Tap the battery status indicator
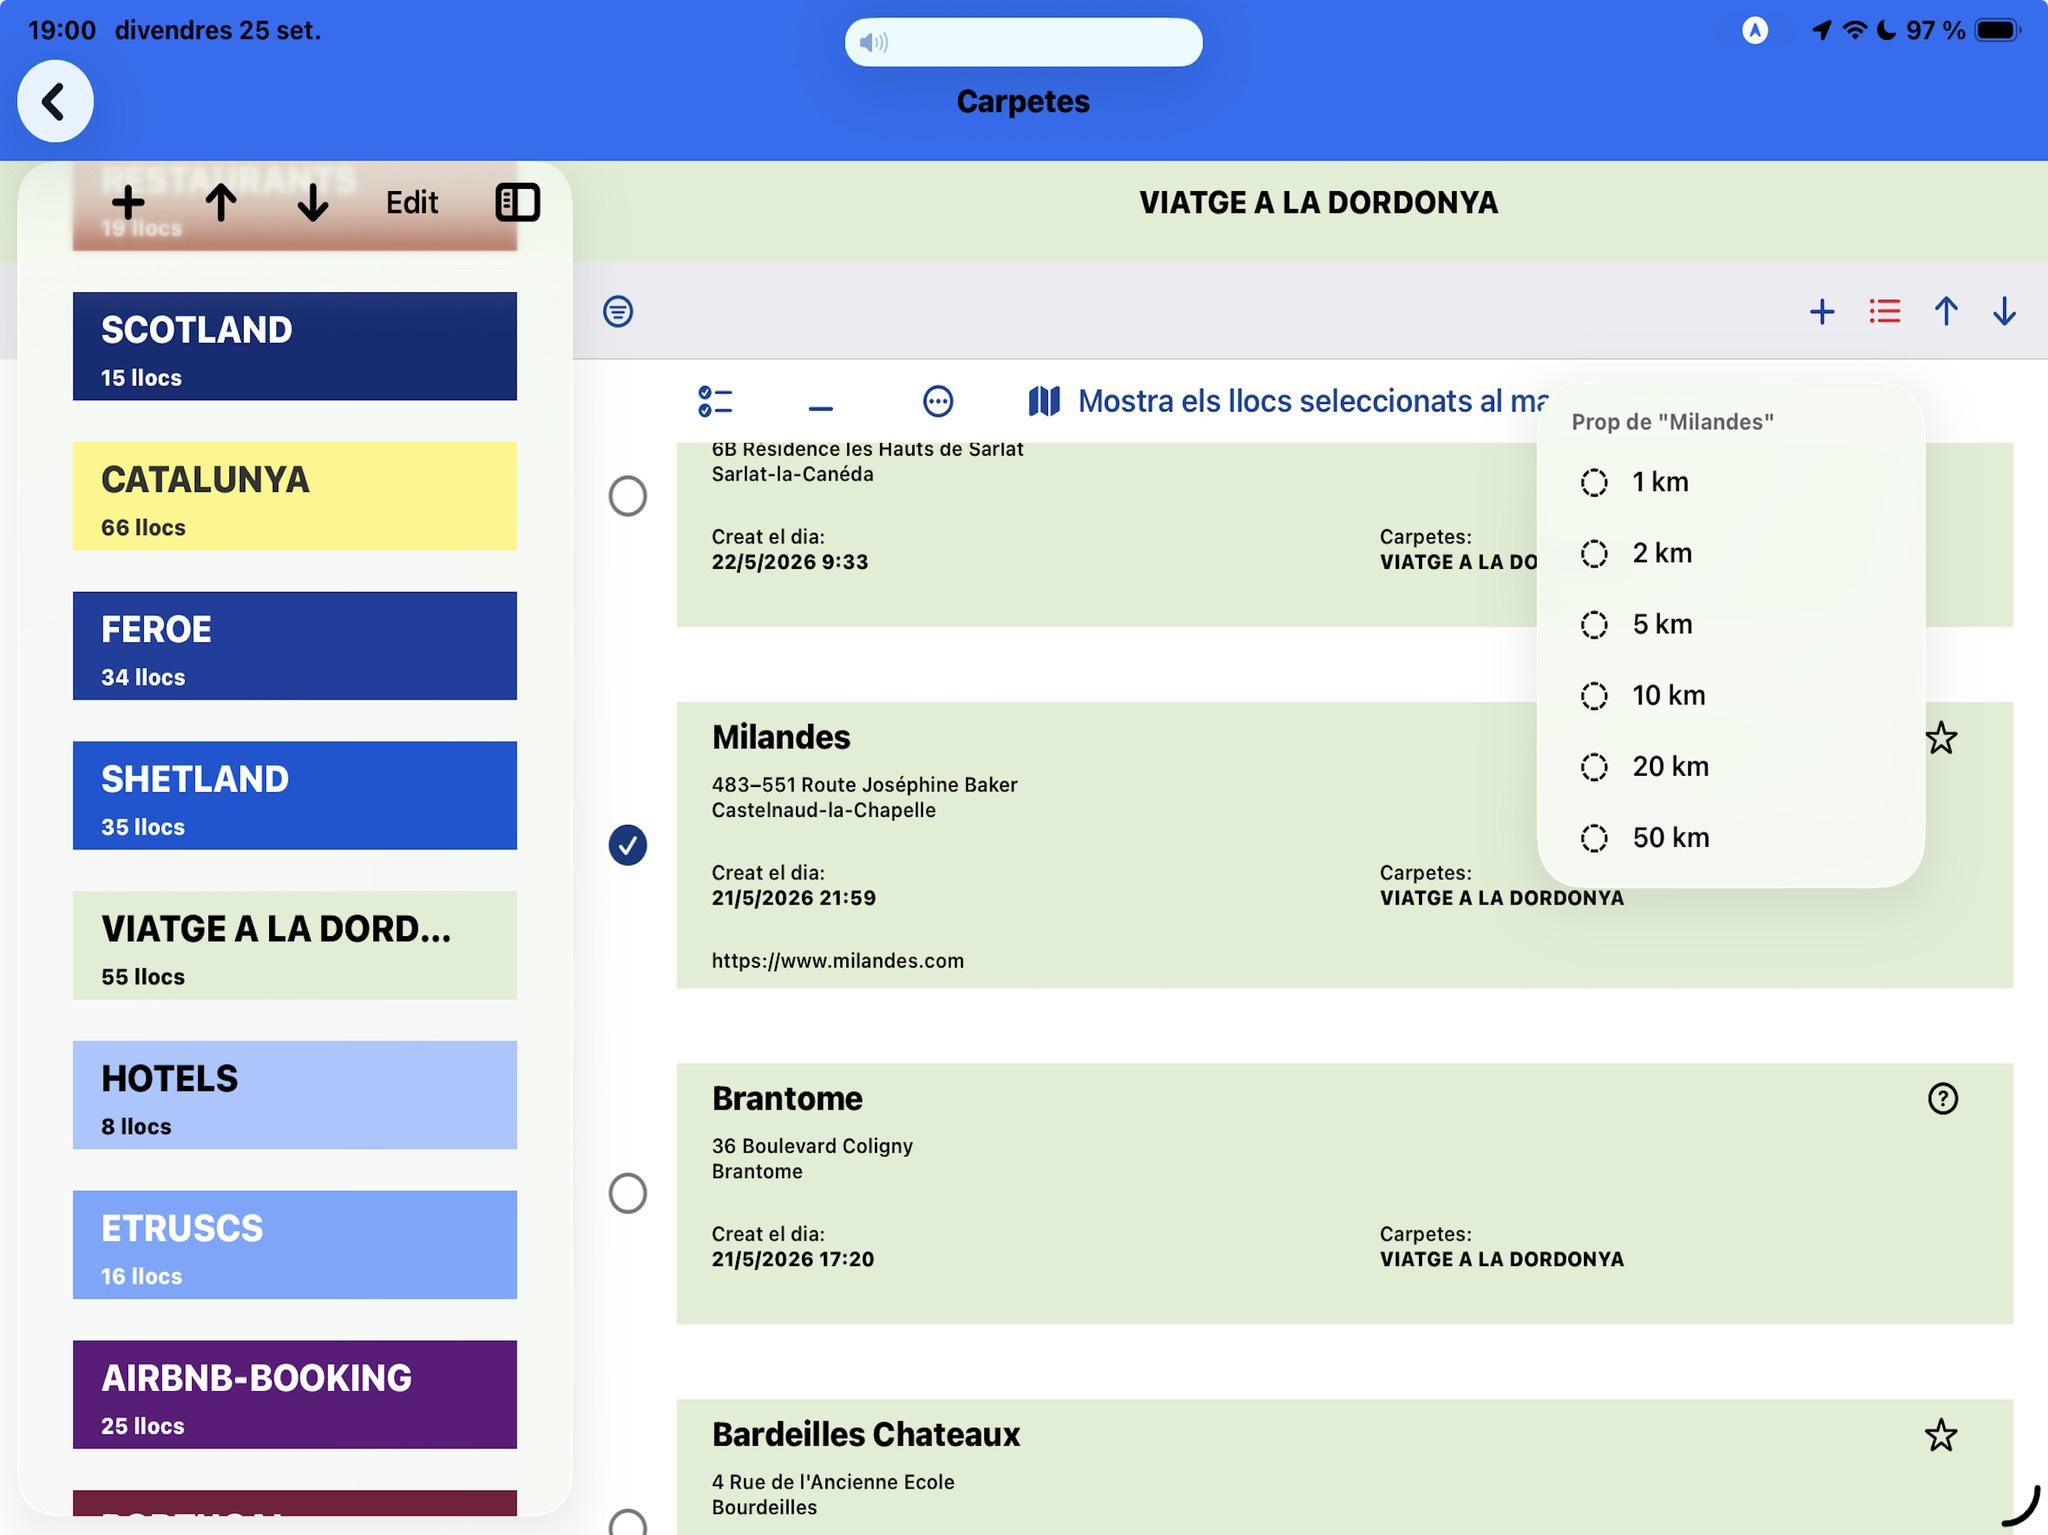2048x1535 pixels. click(1998, 30)
